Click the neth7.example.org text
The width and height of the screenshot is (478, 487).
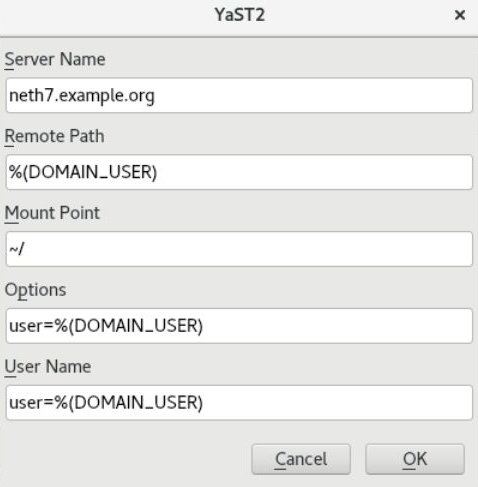tap(82, 96)
